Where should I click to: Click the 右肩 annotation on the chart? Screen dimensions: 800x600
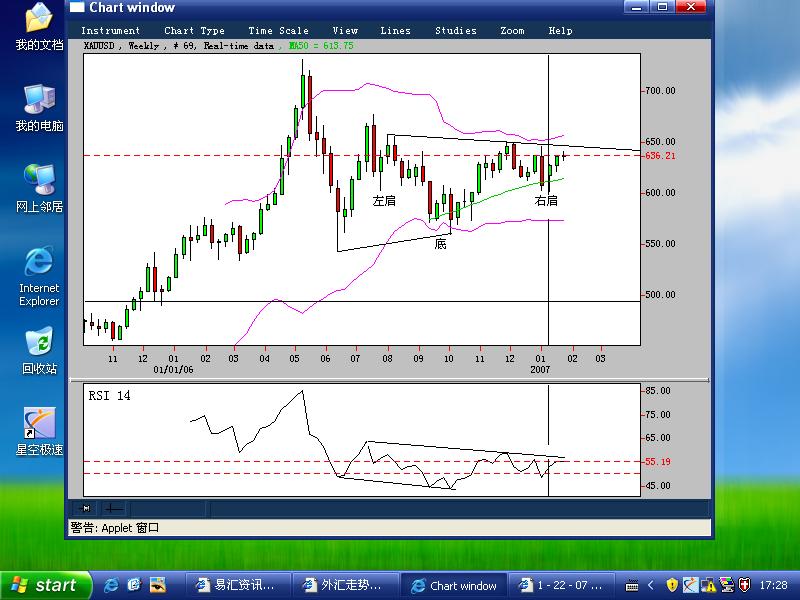(x=546, y=201)
